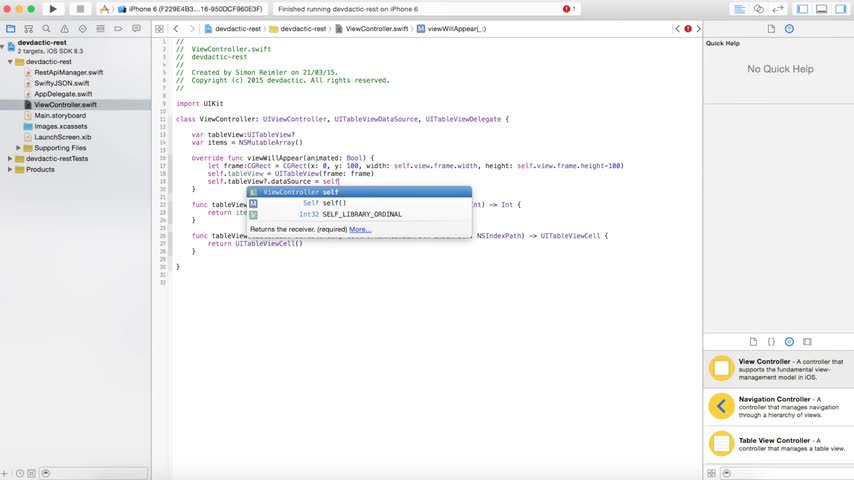The width and height of the screenshot is (854, 480).
Task: Click the navigator filter field
Action: 94,473
